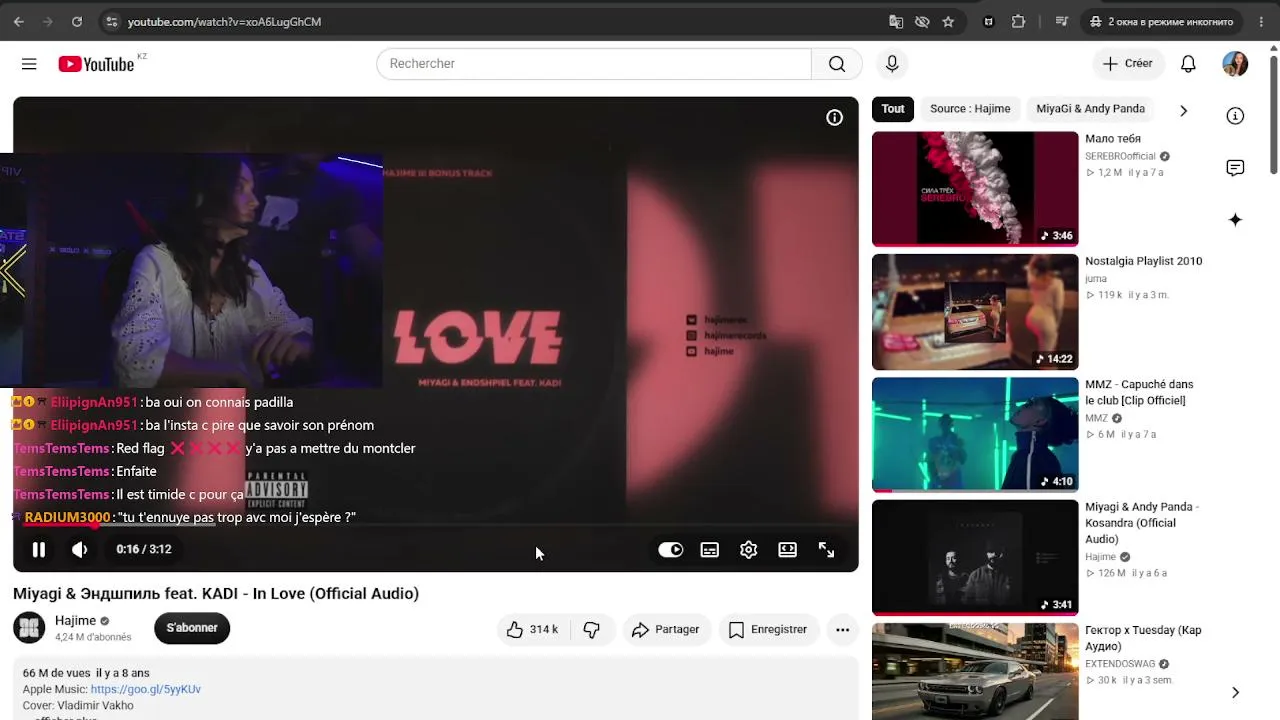This screenshot has height=720, width=1280.
Task: Subscribe with the S'abonner button
Action: click(192, 628)
